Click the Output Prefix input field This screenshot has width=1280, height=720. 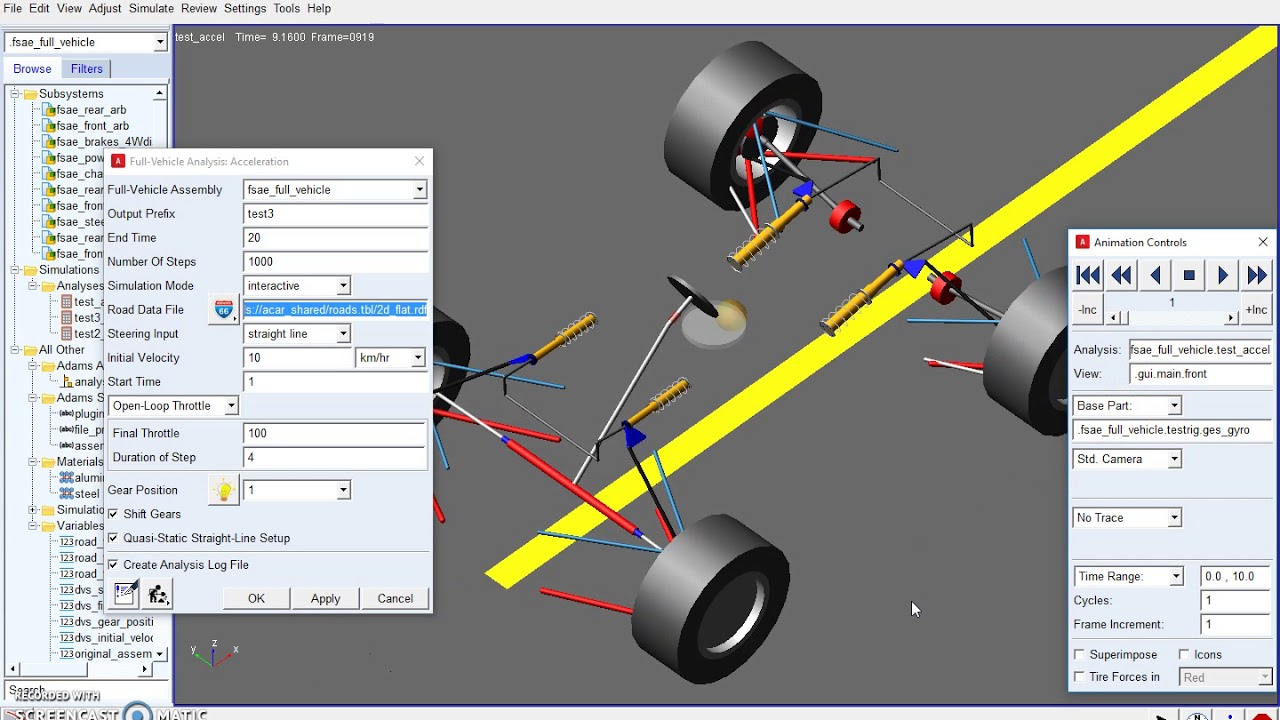[336, 214]
